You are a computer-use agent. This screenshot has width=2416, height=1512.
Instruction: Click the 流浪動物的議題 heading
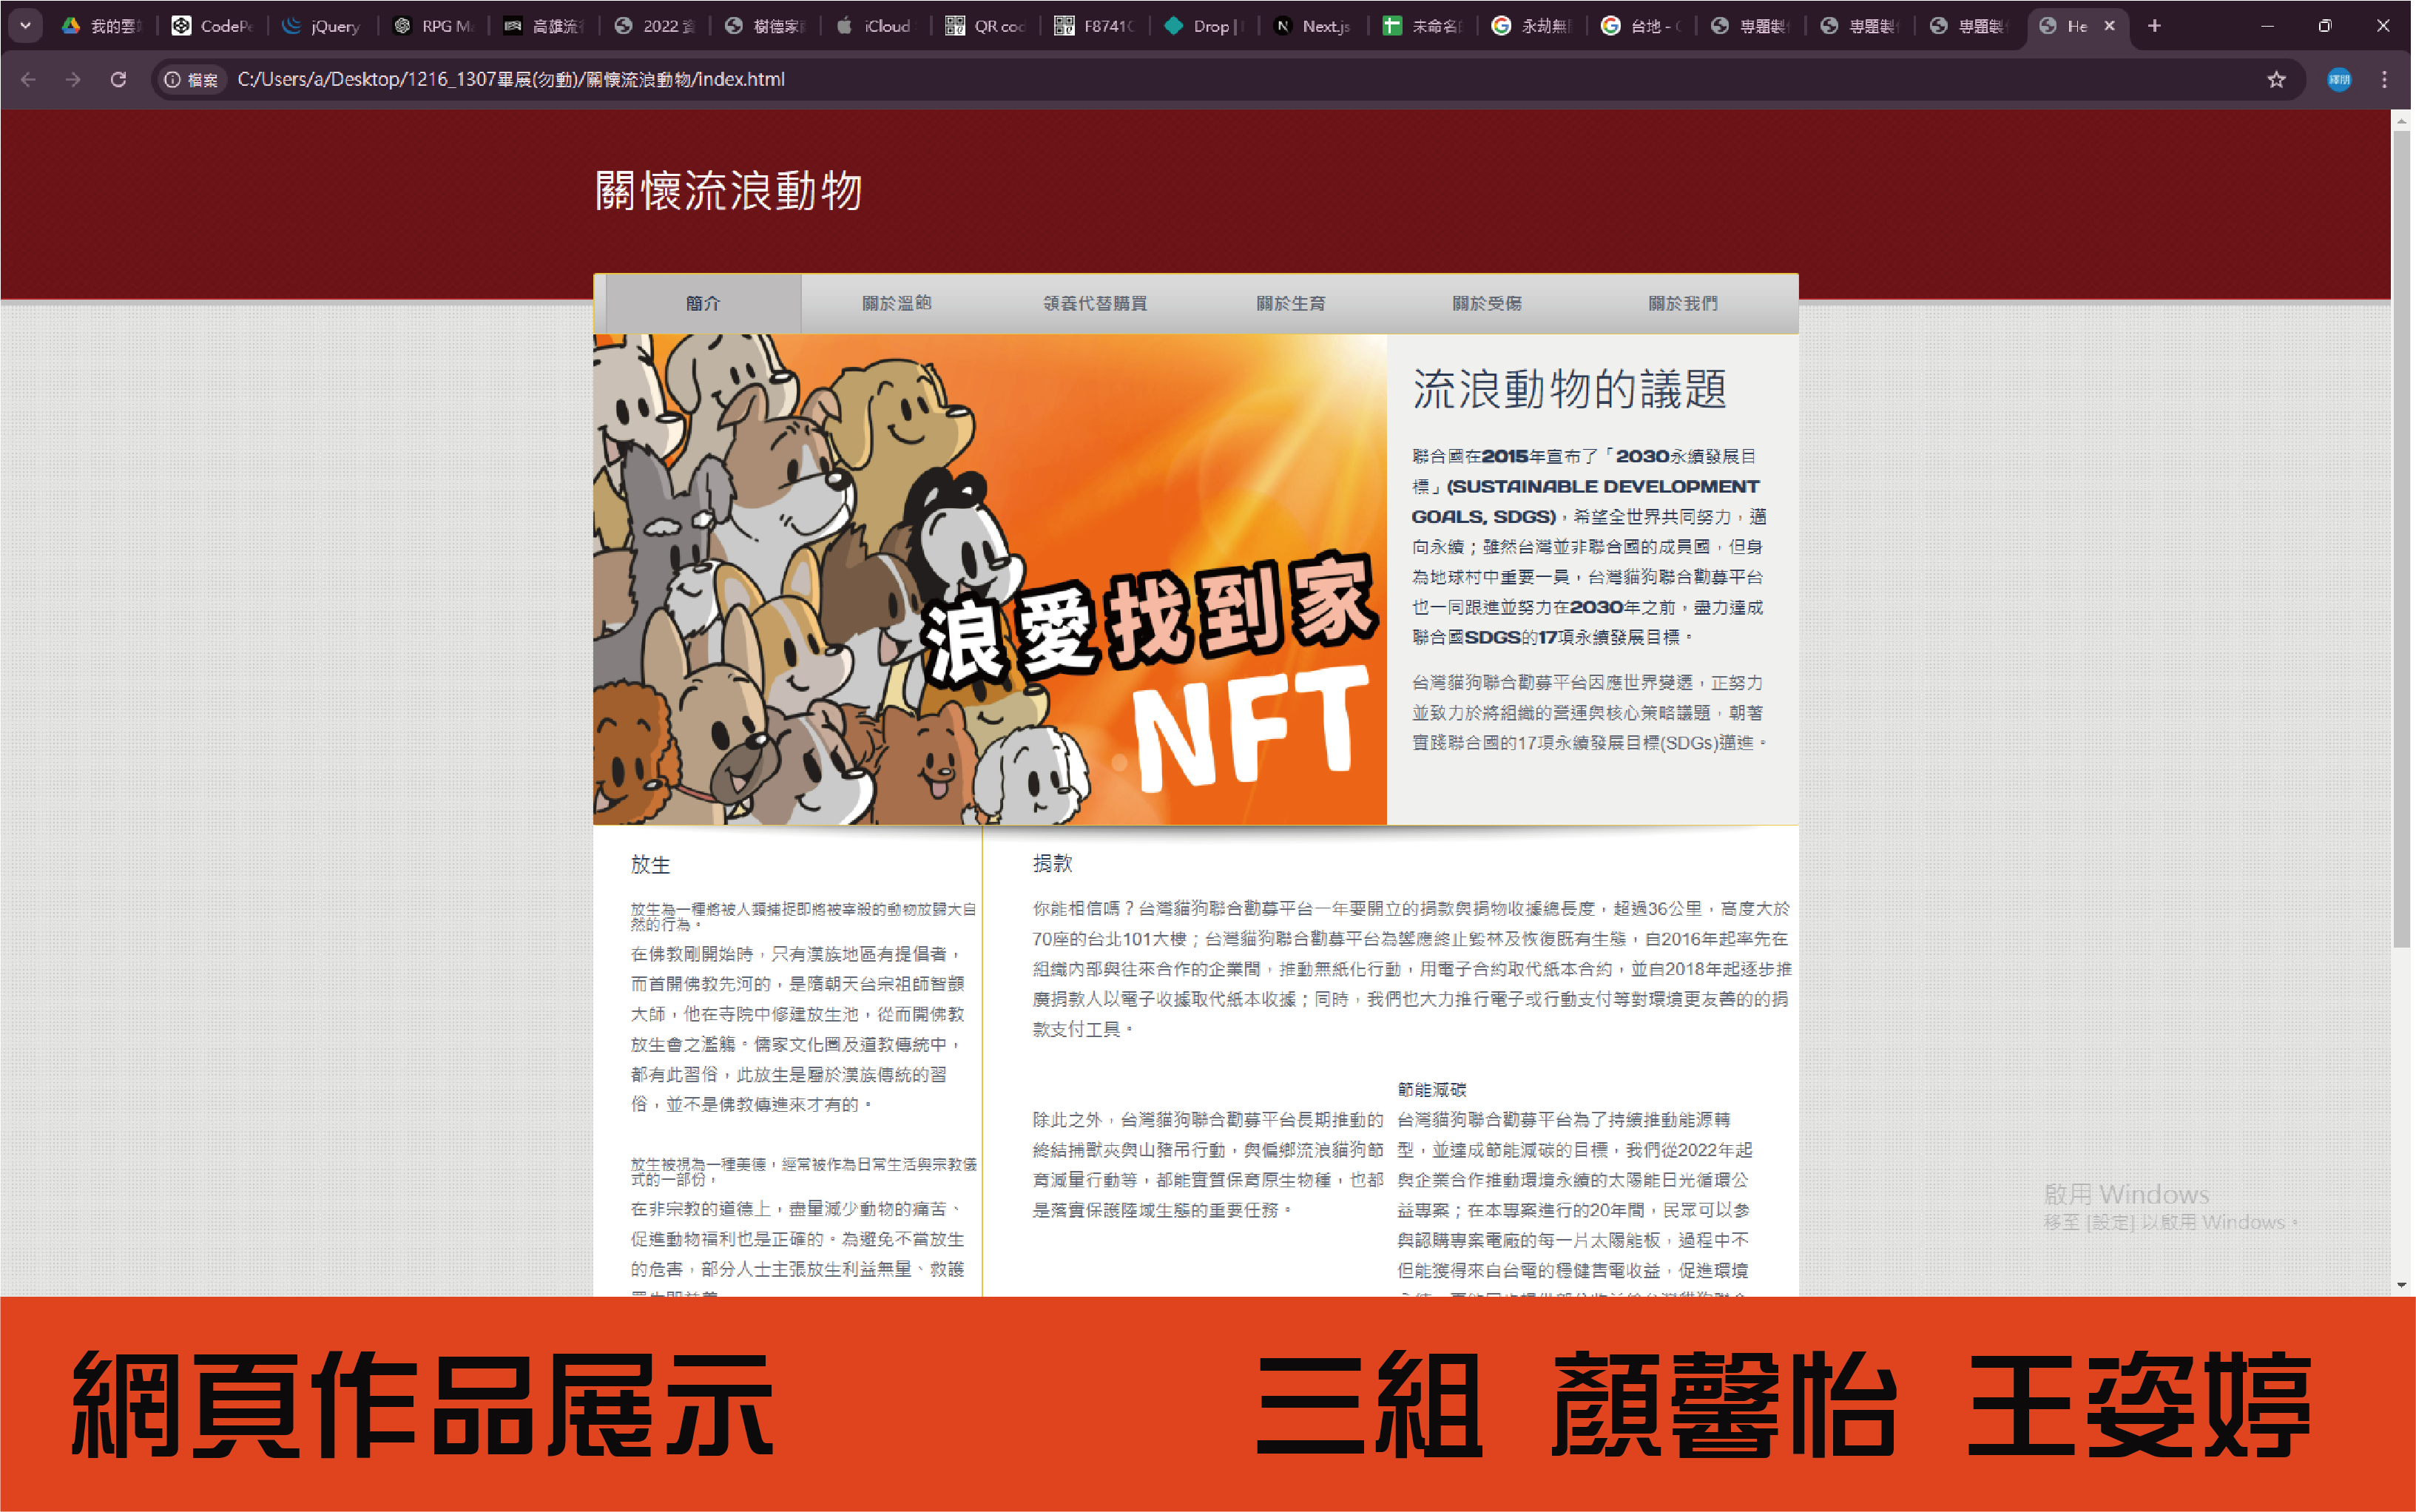click(1569, 388)
